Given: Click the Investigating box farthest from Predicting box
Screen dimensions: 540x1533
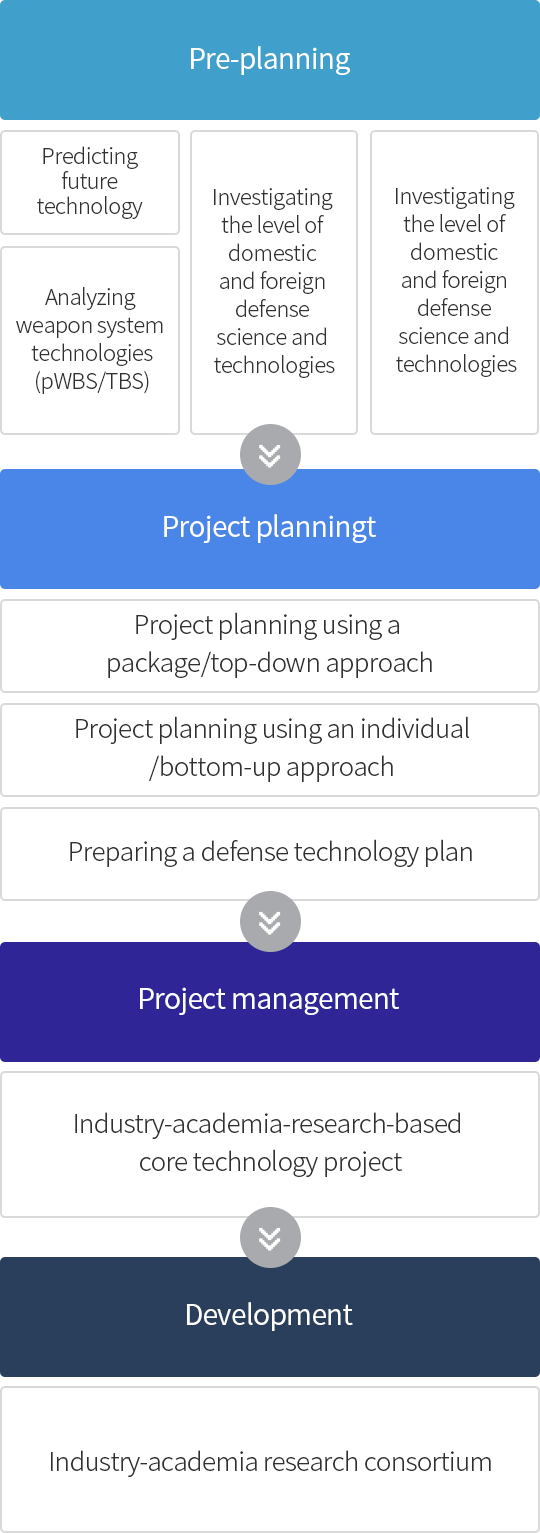Looking at the screenshot, I should 455,282.
